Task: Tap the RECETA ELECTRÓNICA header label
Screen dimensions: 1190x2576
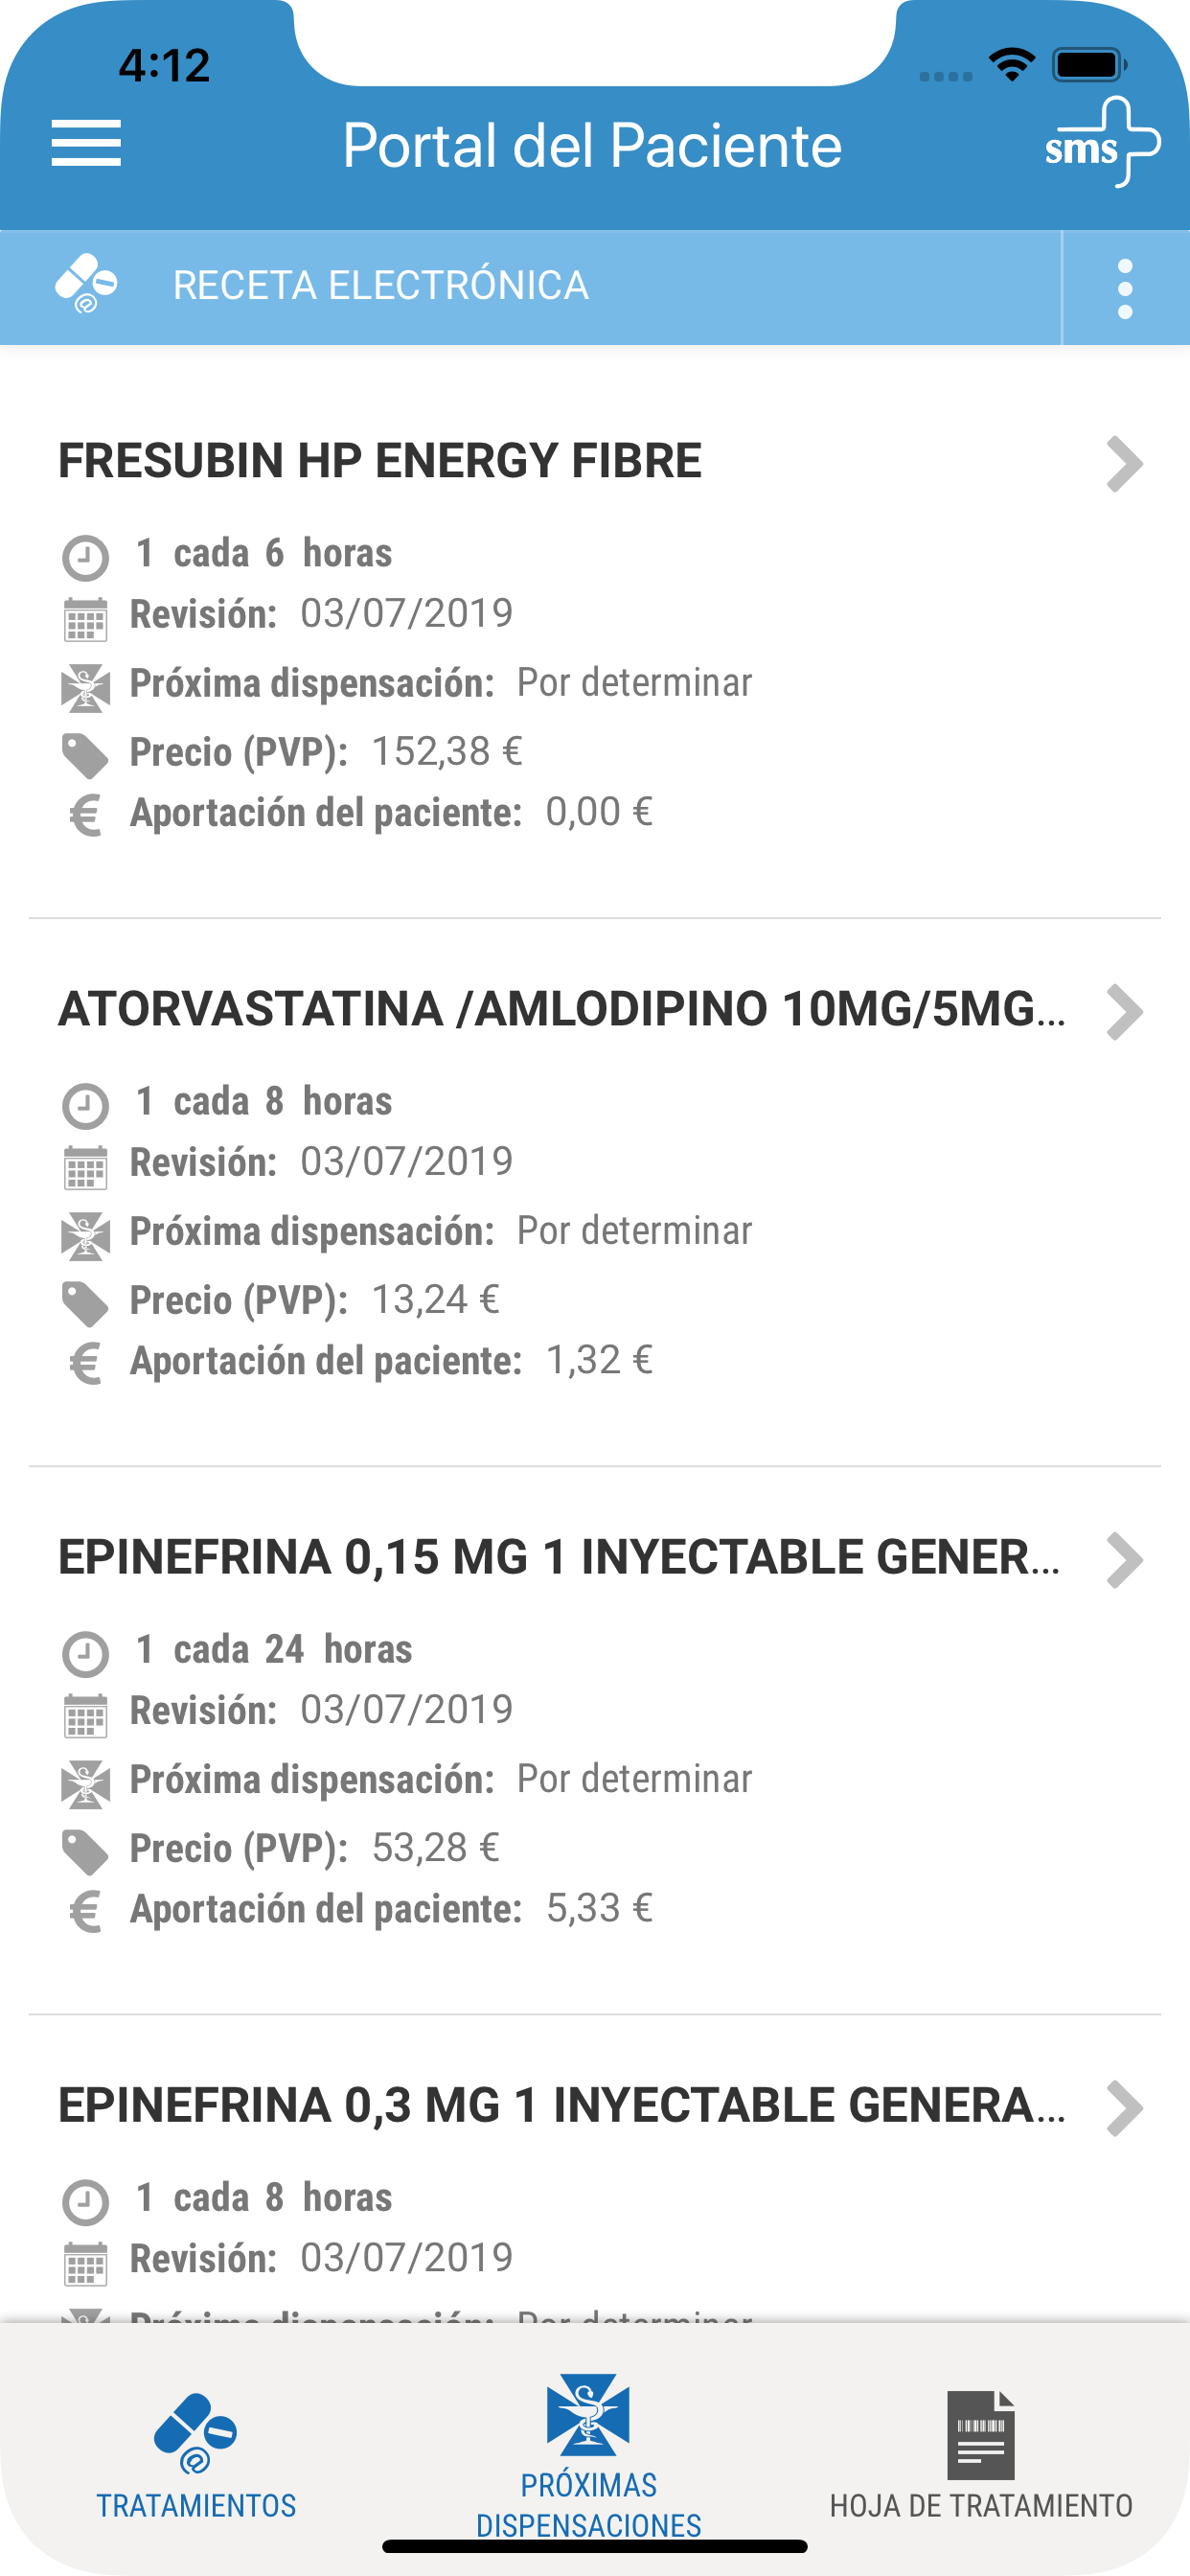Action: tap(381, 285)
